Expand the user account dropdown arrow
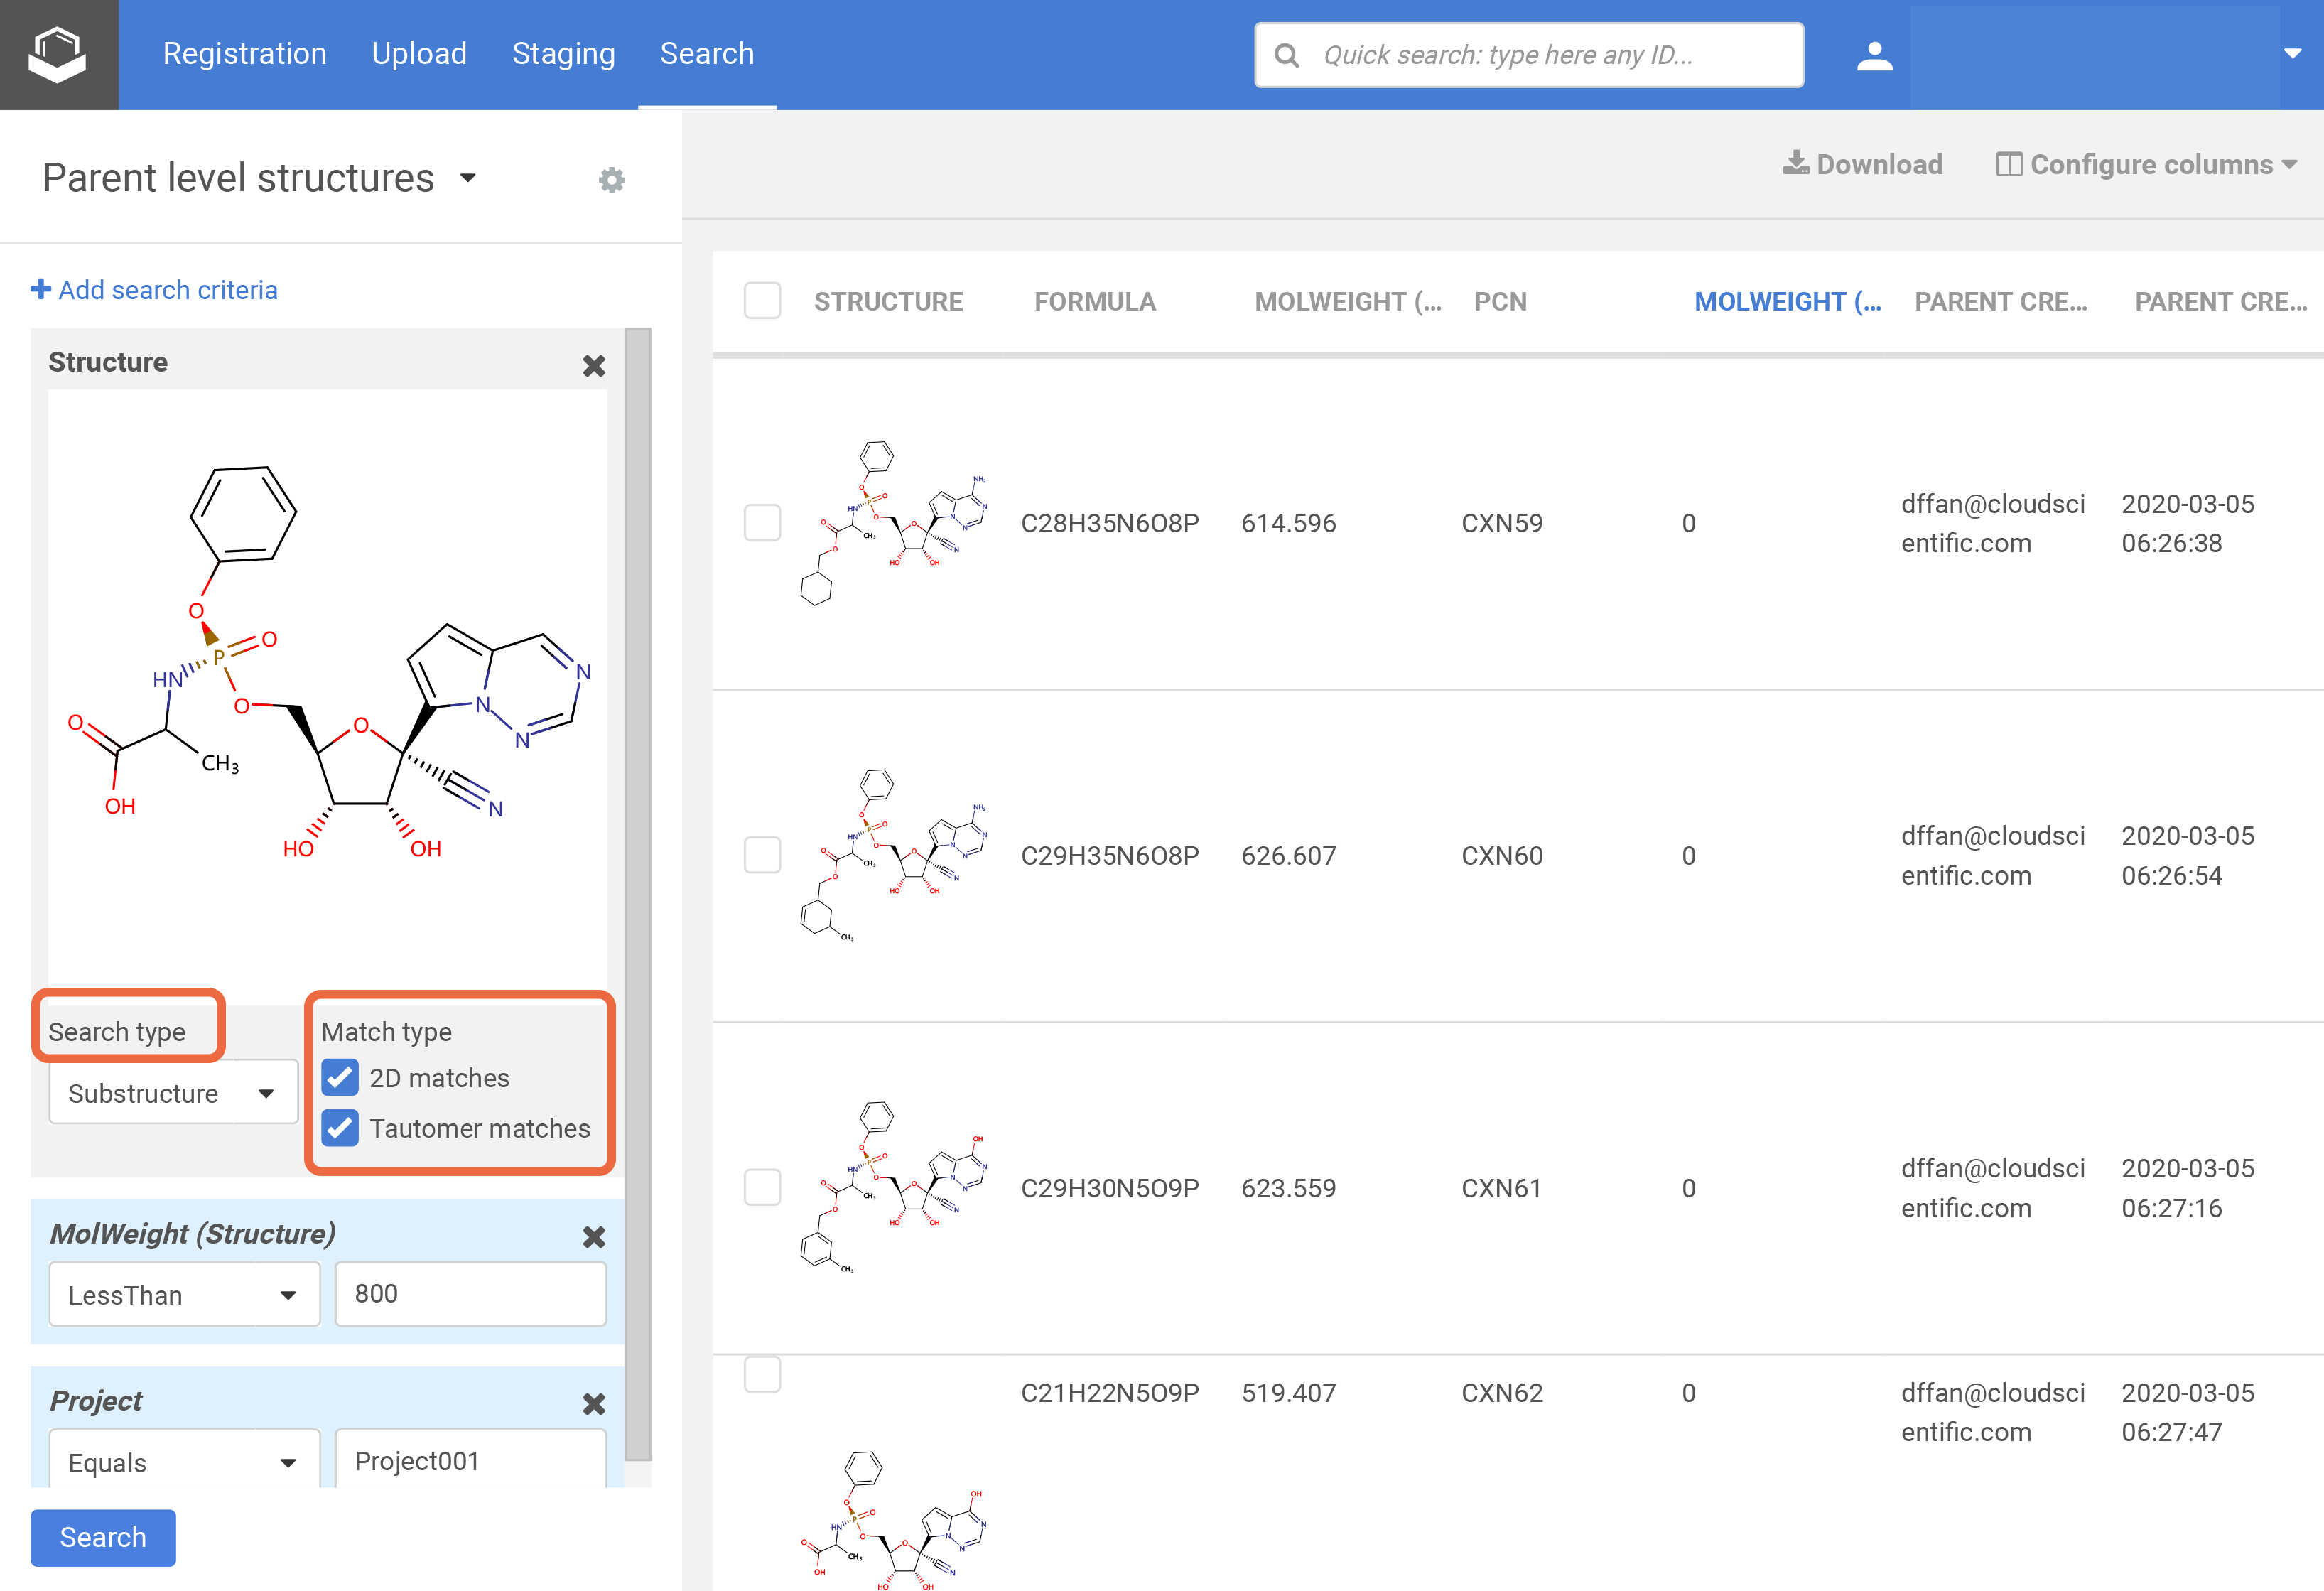This screenshot has height=1591, width=2324. (x=2293, y=54)
